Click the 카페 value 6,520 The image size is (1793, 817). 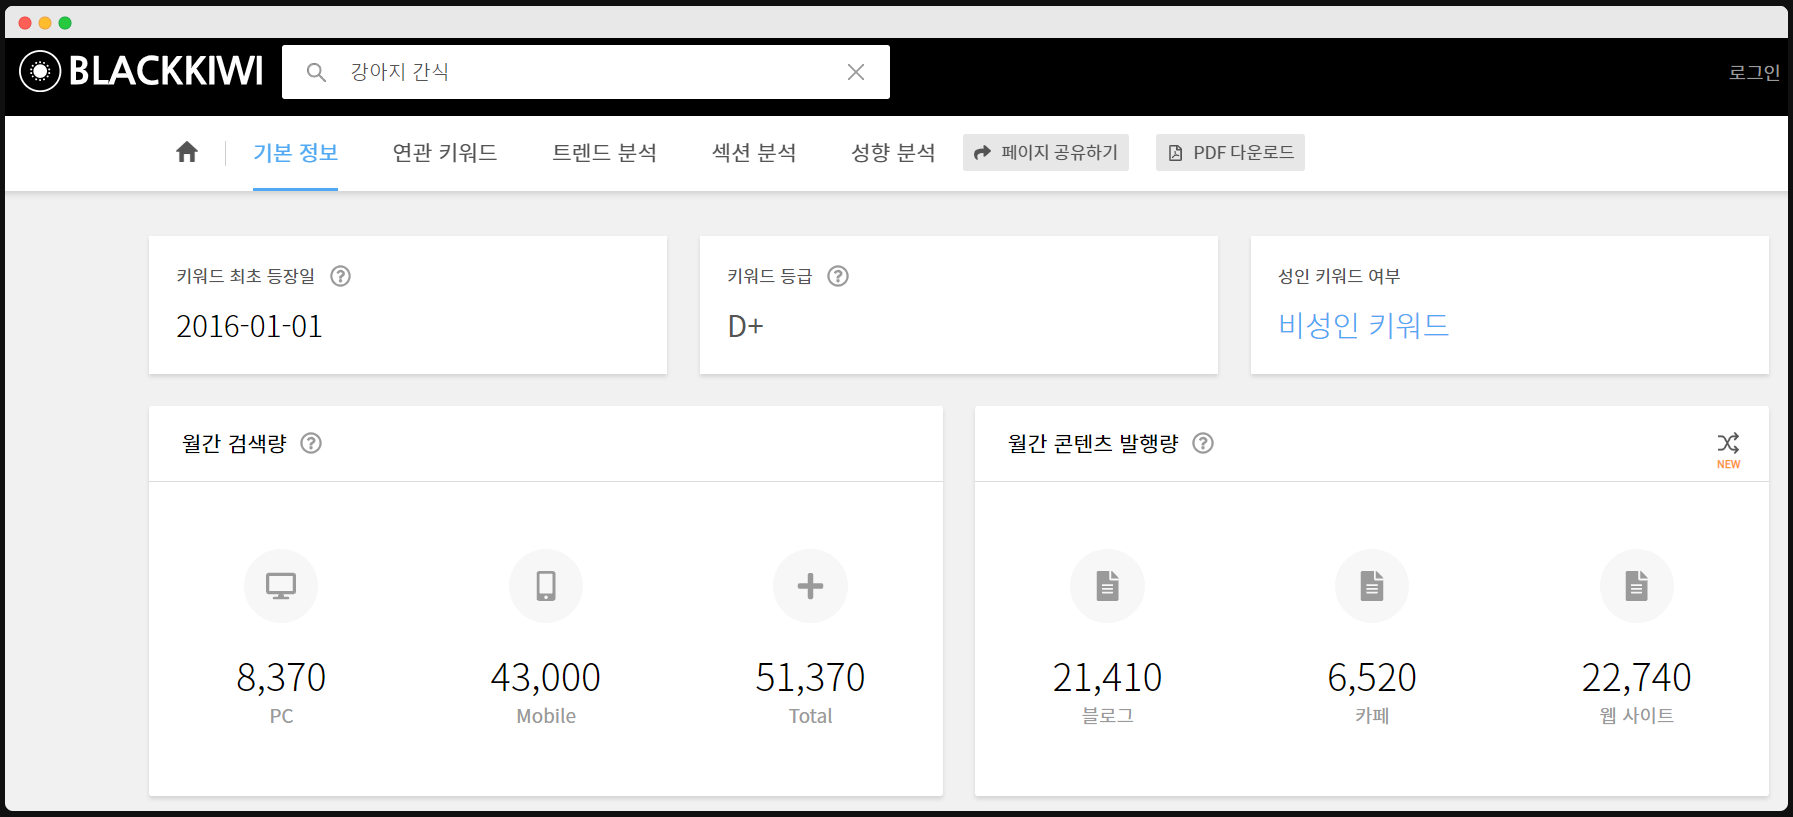click(x=1372, y=678)
